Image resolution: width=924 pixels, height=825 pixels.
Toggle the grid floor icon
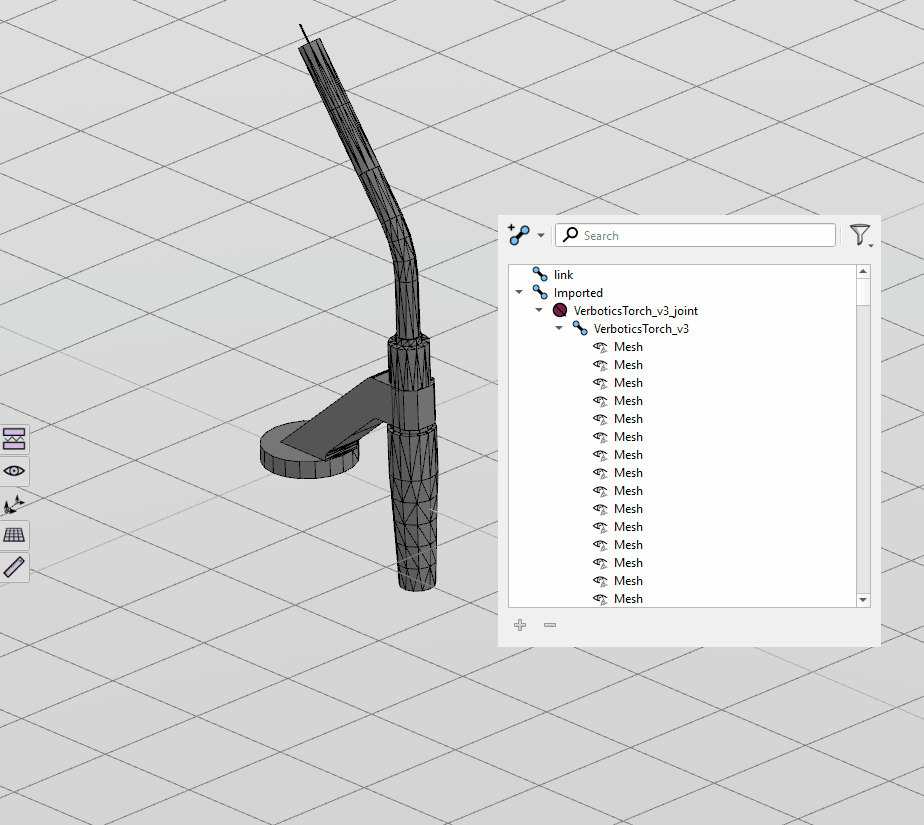tap(14, 535)
